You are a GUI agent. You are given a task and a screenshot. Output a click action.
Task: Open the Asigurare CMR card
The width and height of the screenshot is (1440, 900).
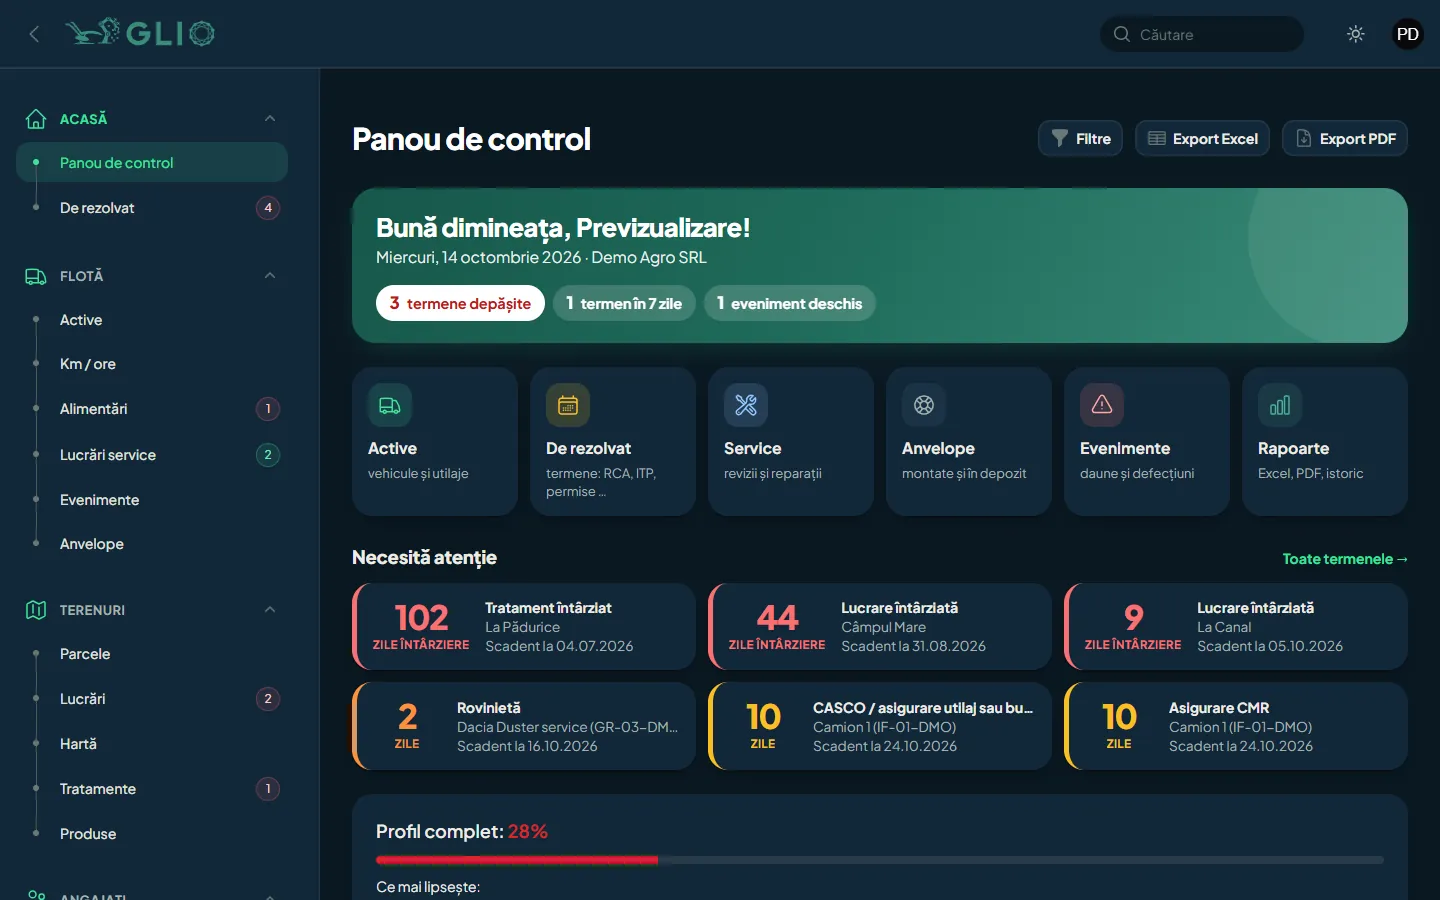point(1236,726)
